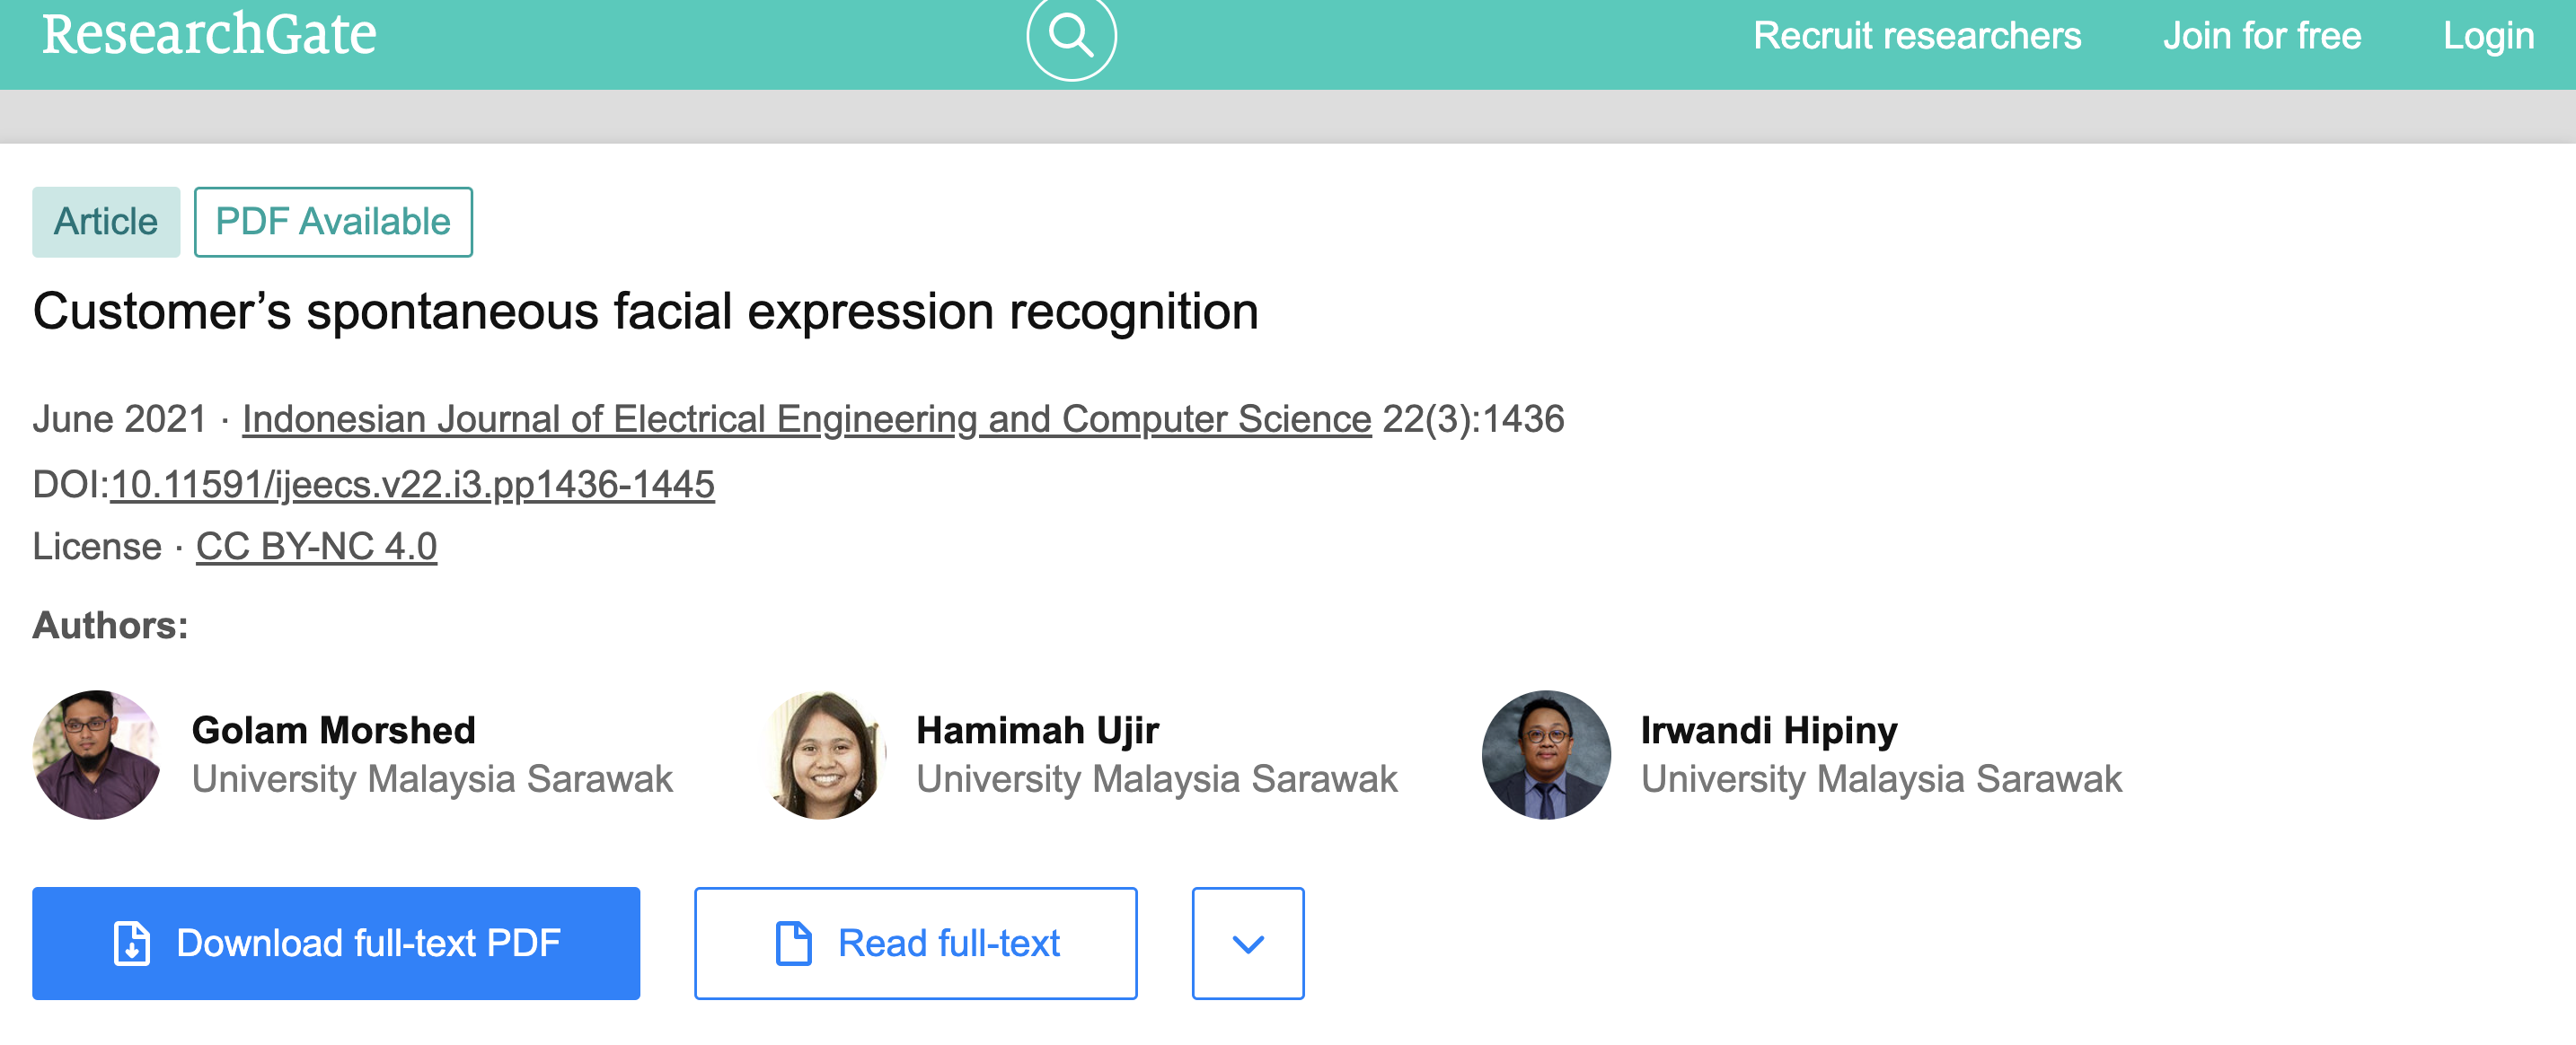Click the Article badge

point(106,222)
